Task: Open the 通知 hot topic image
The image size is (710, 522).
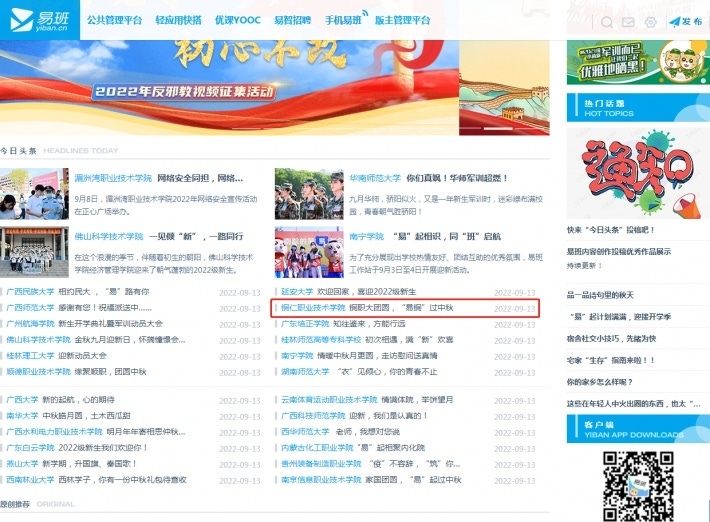Action: tap(638, 173)
